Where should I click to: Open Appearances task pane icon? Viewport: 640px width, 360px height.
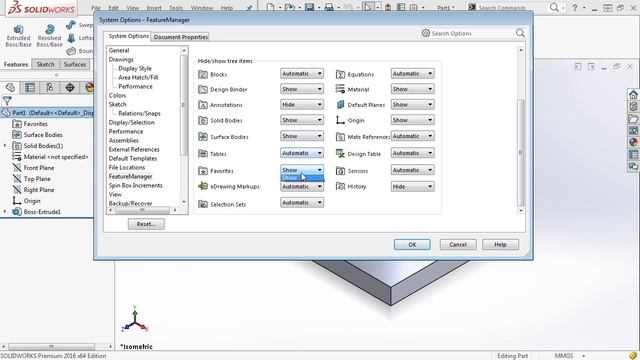(633, 142)
